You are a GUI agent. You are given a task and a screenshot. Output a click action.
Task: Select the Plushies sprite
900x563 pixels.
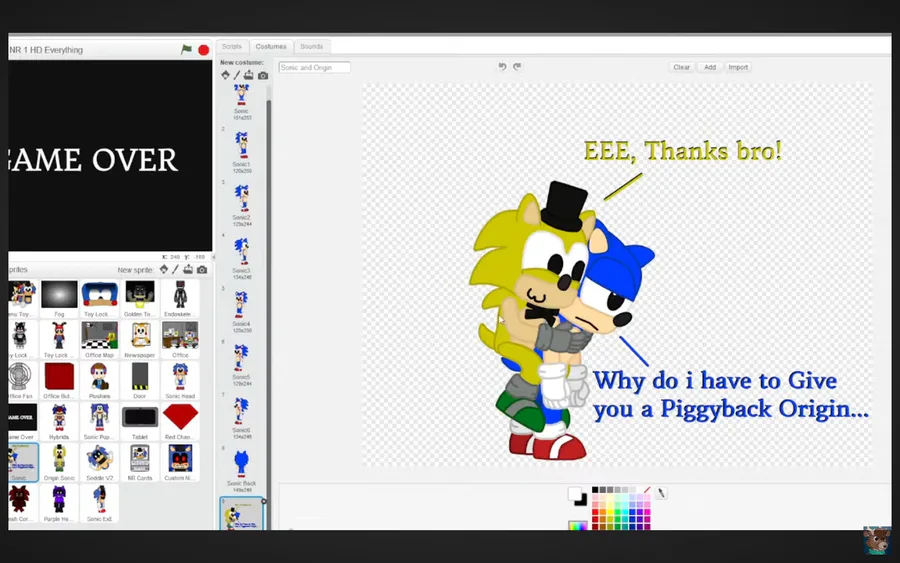(99, 380)
